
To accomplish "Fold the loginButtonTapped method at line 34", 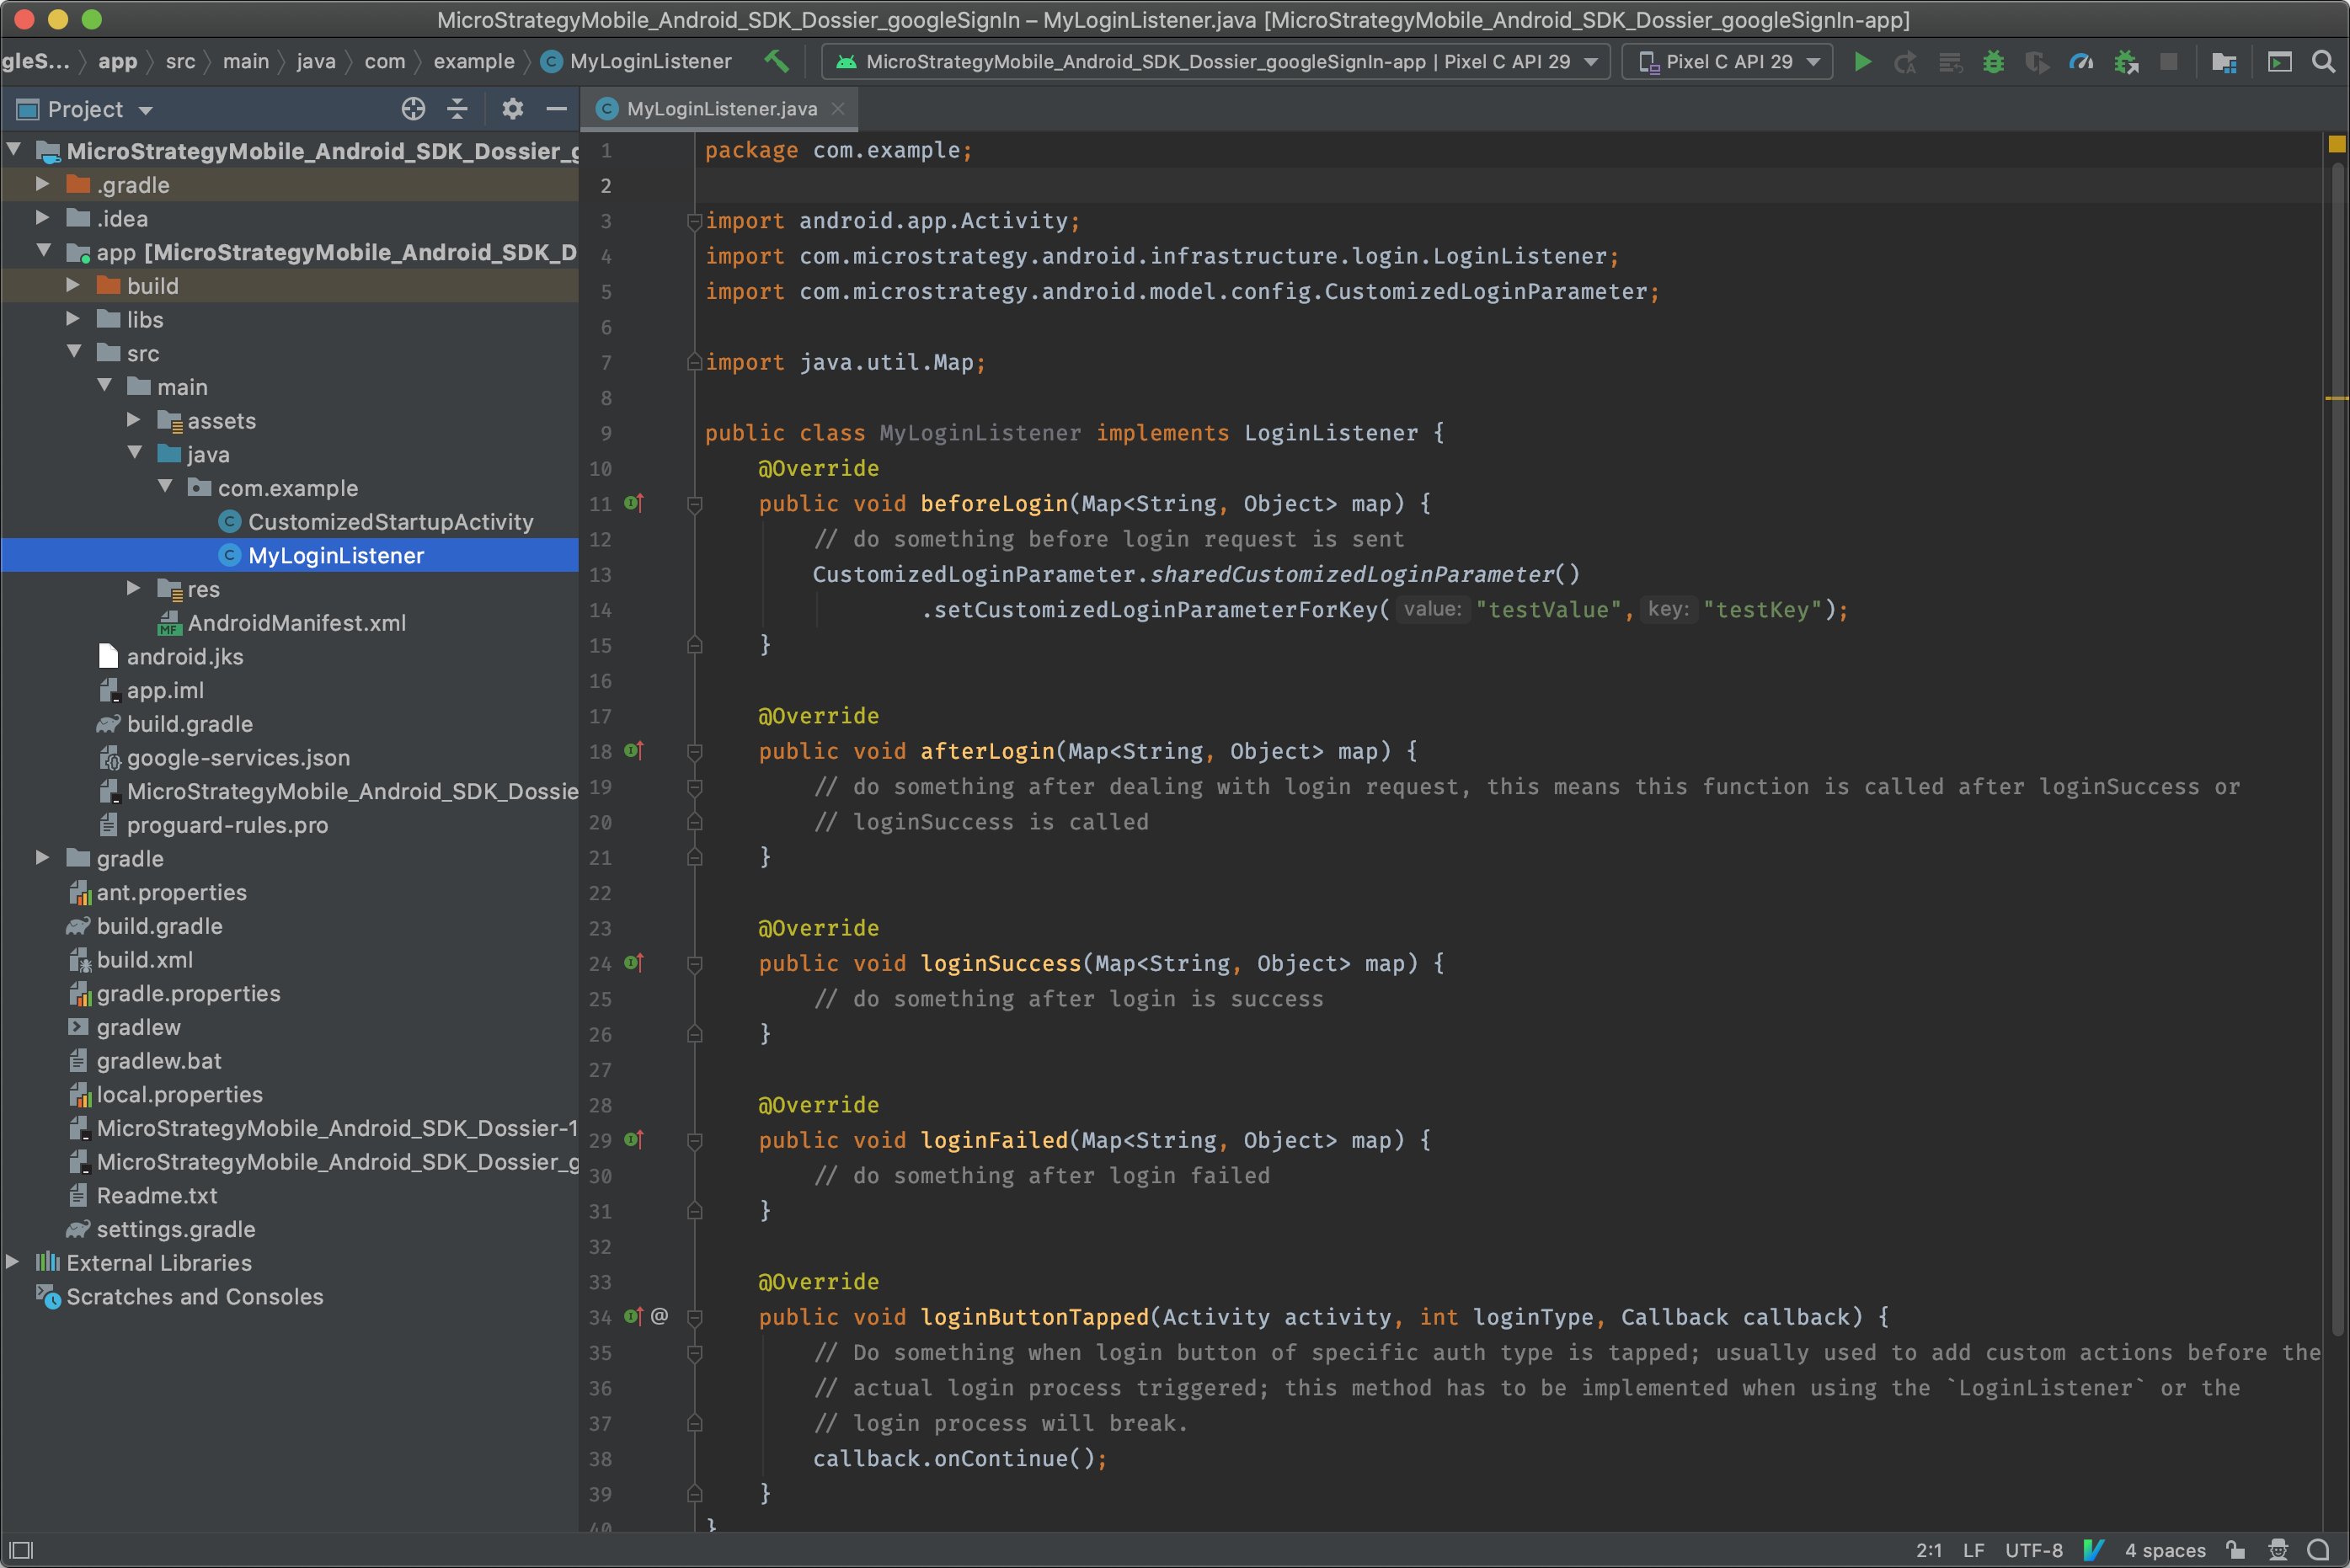I will (x=695, y=1318).
